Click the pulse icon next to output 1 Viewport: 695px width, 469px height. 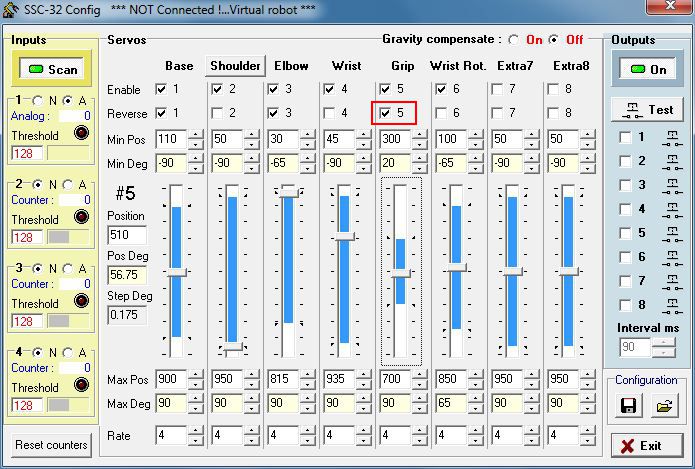click(672, 138)
